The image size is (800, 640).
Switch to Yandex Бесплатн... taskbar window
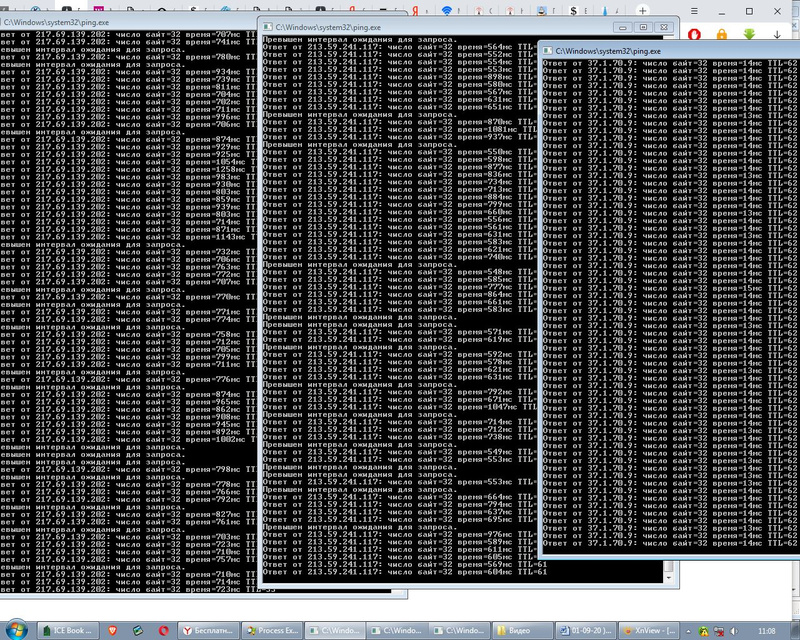coord(208,630)
